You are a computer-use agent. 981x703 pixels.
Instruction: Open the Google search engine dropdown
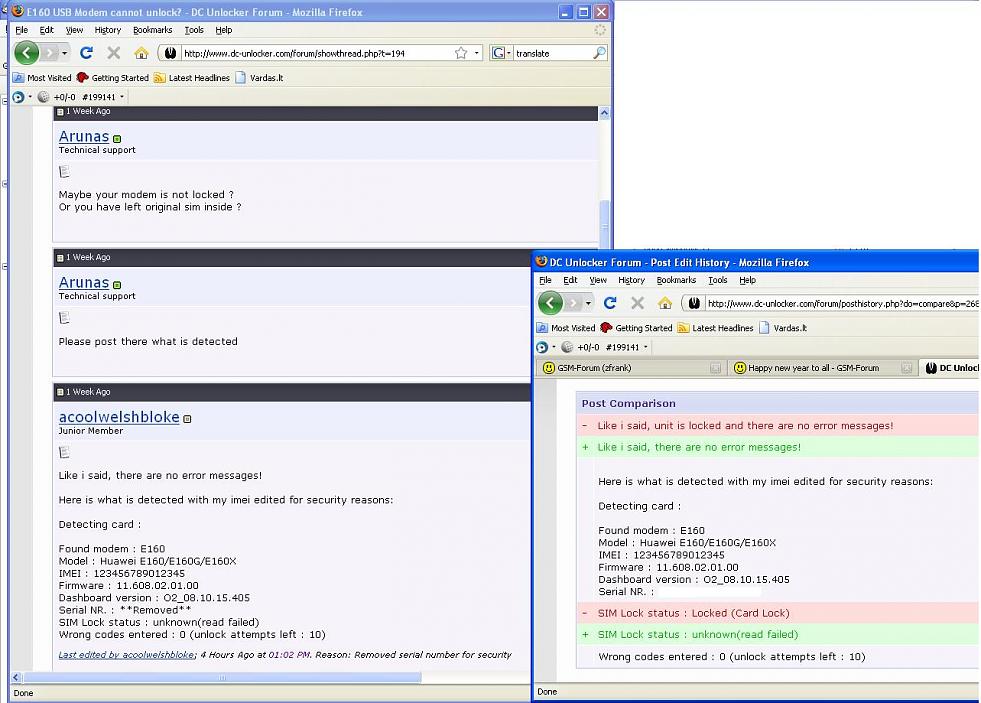pos(500,53)
